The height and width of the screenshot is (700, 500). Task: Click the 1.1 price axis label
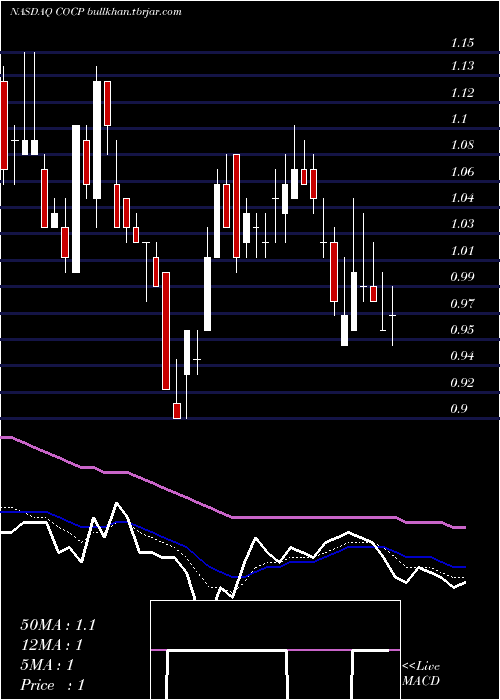(x=458, y=119)
